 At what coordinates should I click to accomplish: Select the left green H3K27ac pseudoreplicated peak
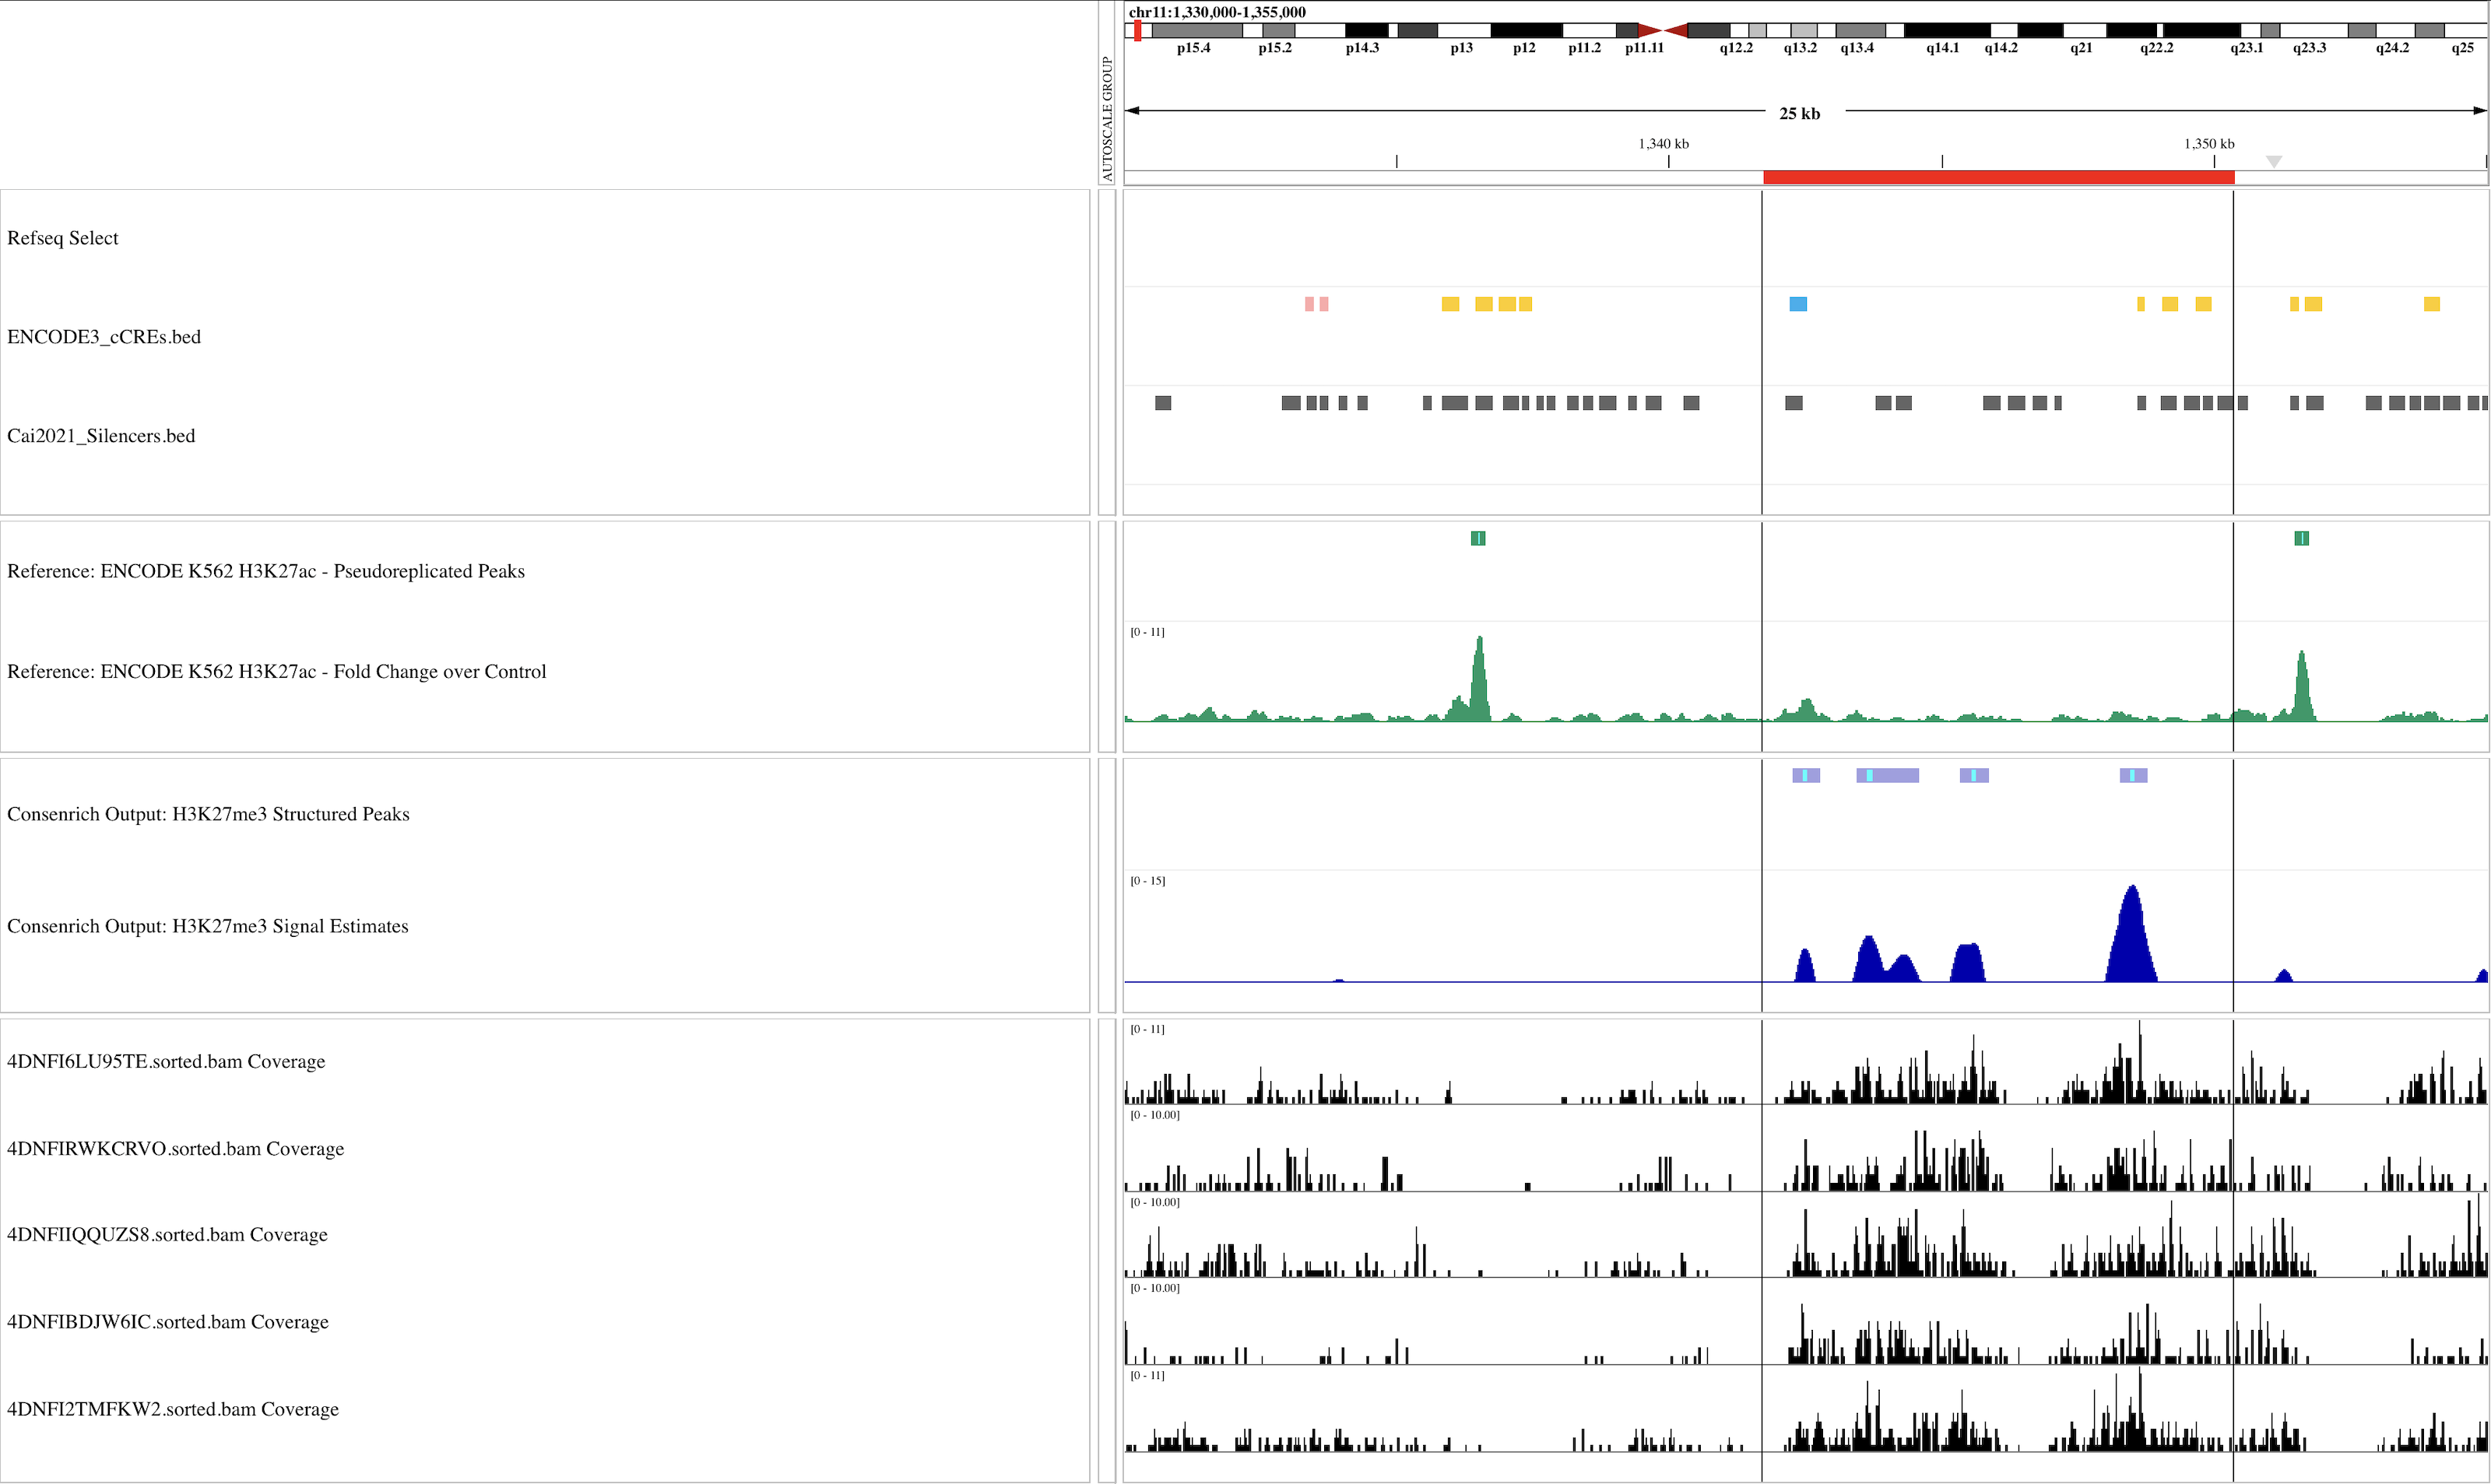click(1478, 538)
